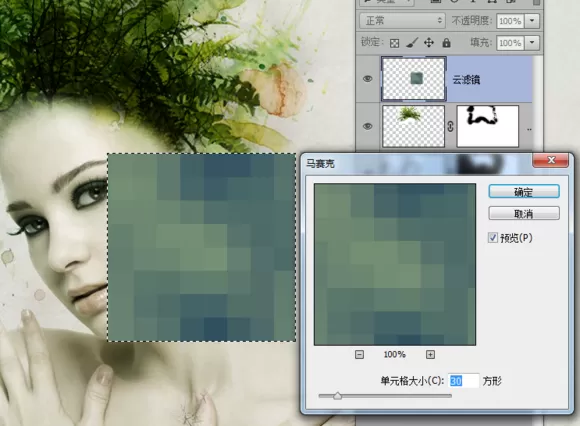Click the mosaic preview image in dialog
The width and height of the screenshot is (580, 426).
(x=395, y=264)
